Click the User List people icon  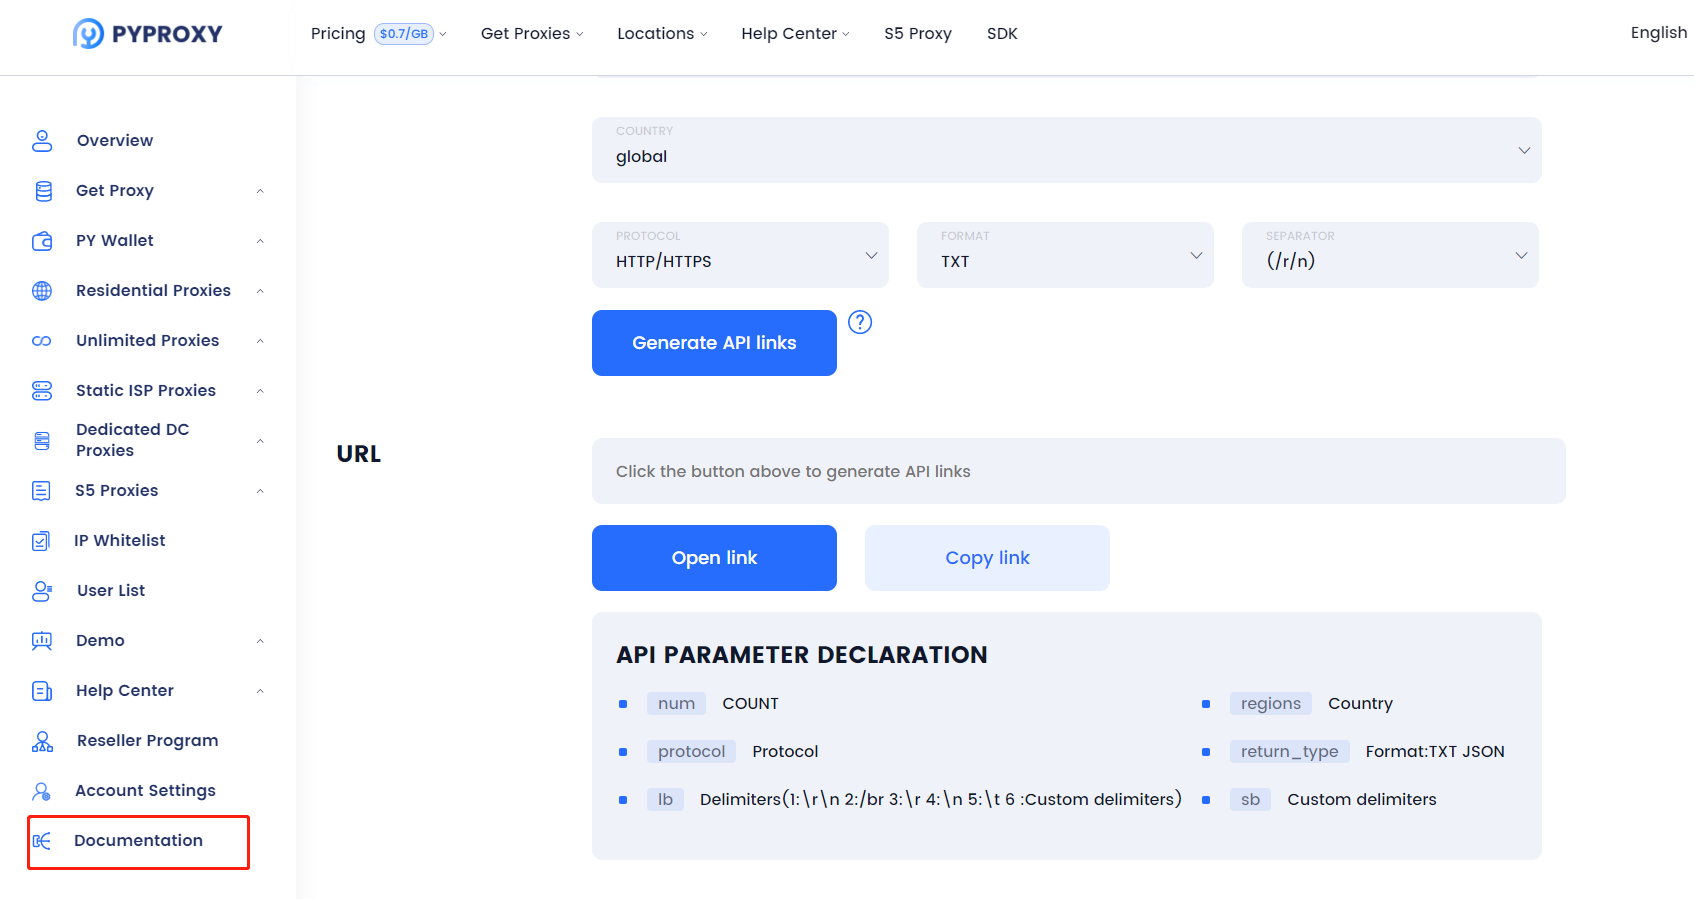click(42, 591)
